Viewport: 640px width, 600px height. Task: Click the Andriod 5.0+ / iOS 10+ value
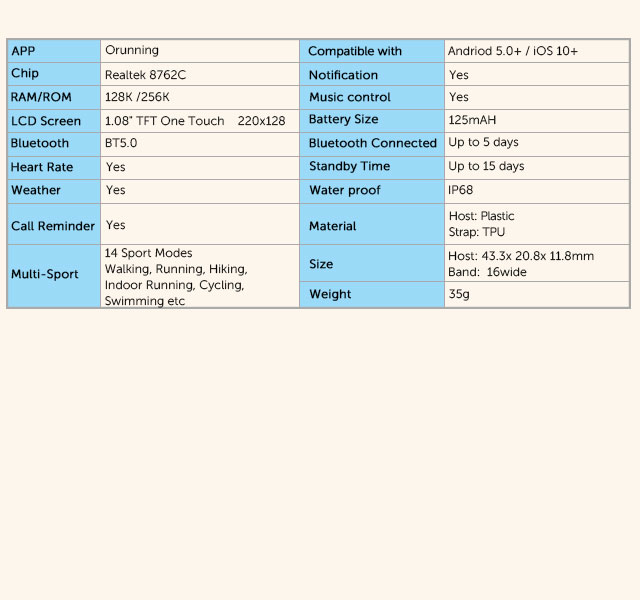click(x=513, y=51)
